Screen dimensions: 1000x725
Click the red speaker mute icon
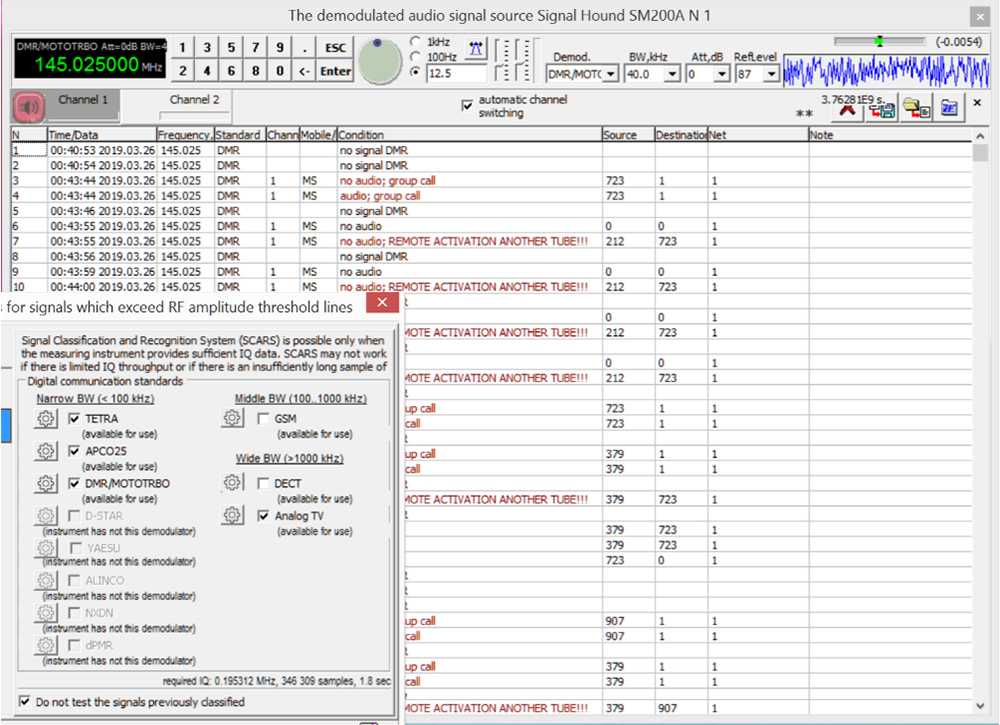pos(31,106)
